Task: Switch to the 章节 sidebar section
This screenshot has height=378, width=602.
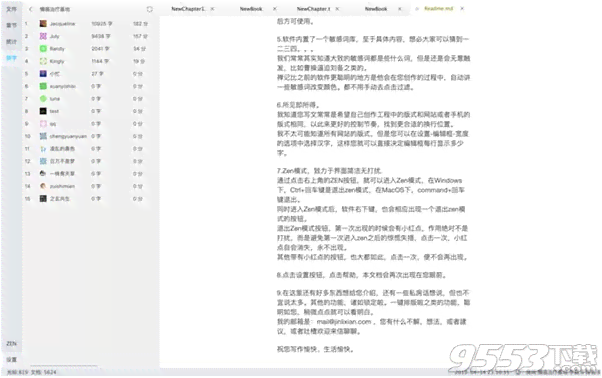Action: coord(12,25)
